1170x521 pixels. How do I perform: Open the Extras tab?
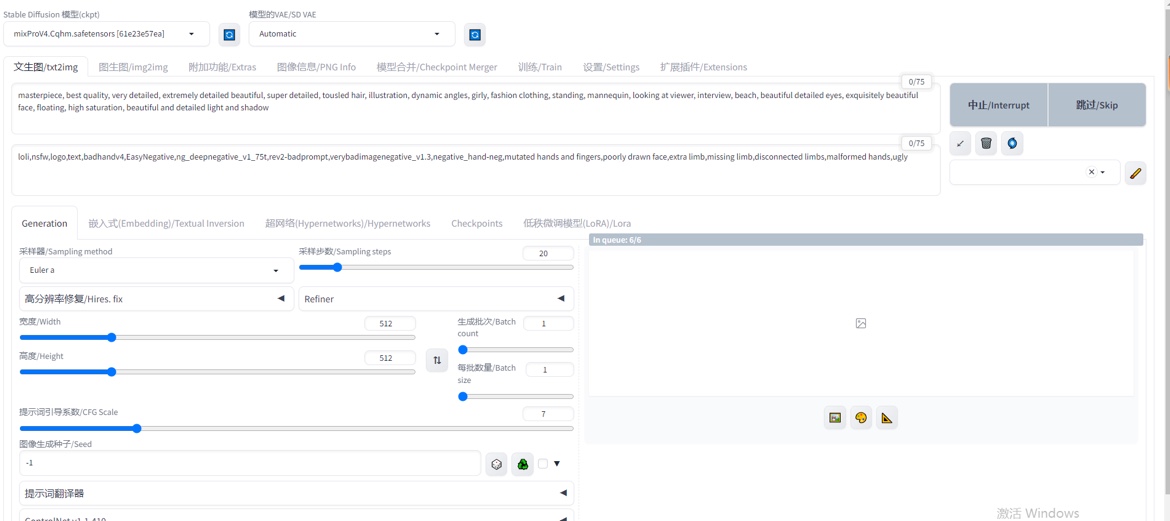tap(222, 66)
